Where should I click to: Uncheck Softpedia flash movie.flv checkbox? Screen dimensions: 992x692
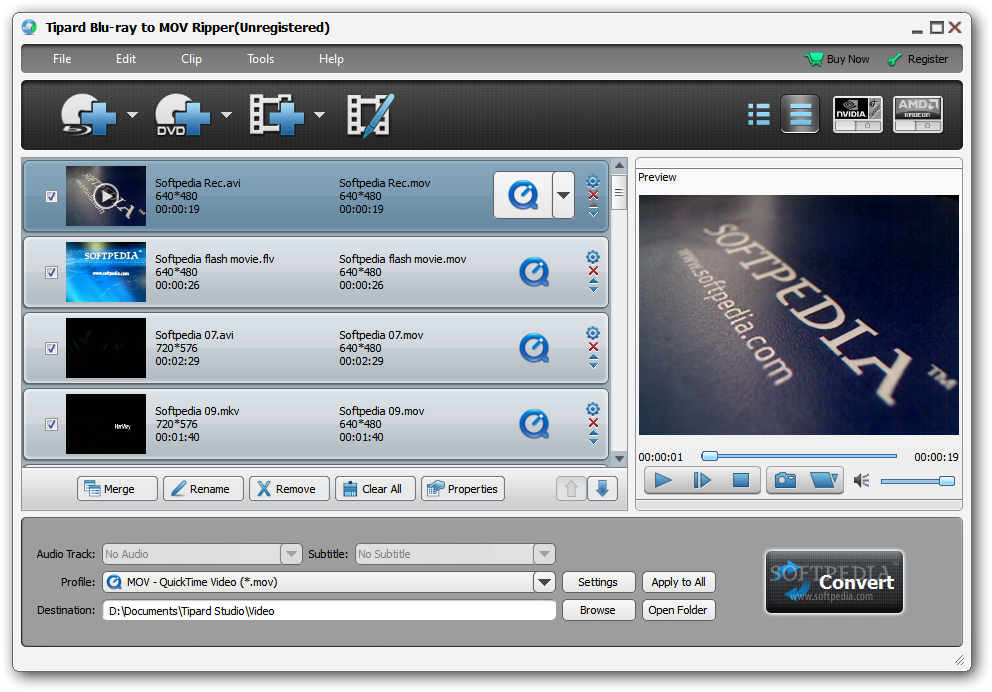coord(51,273)
